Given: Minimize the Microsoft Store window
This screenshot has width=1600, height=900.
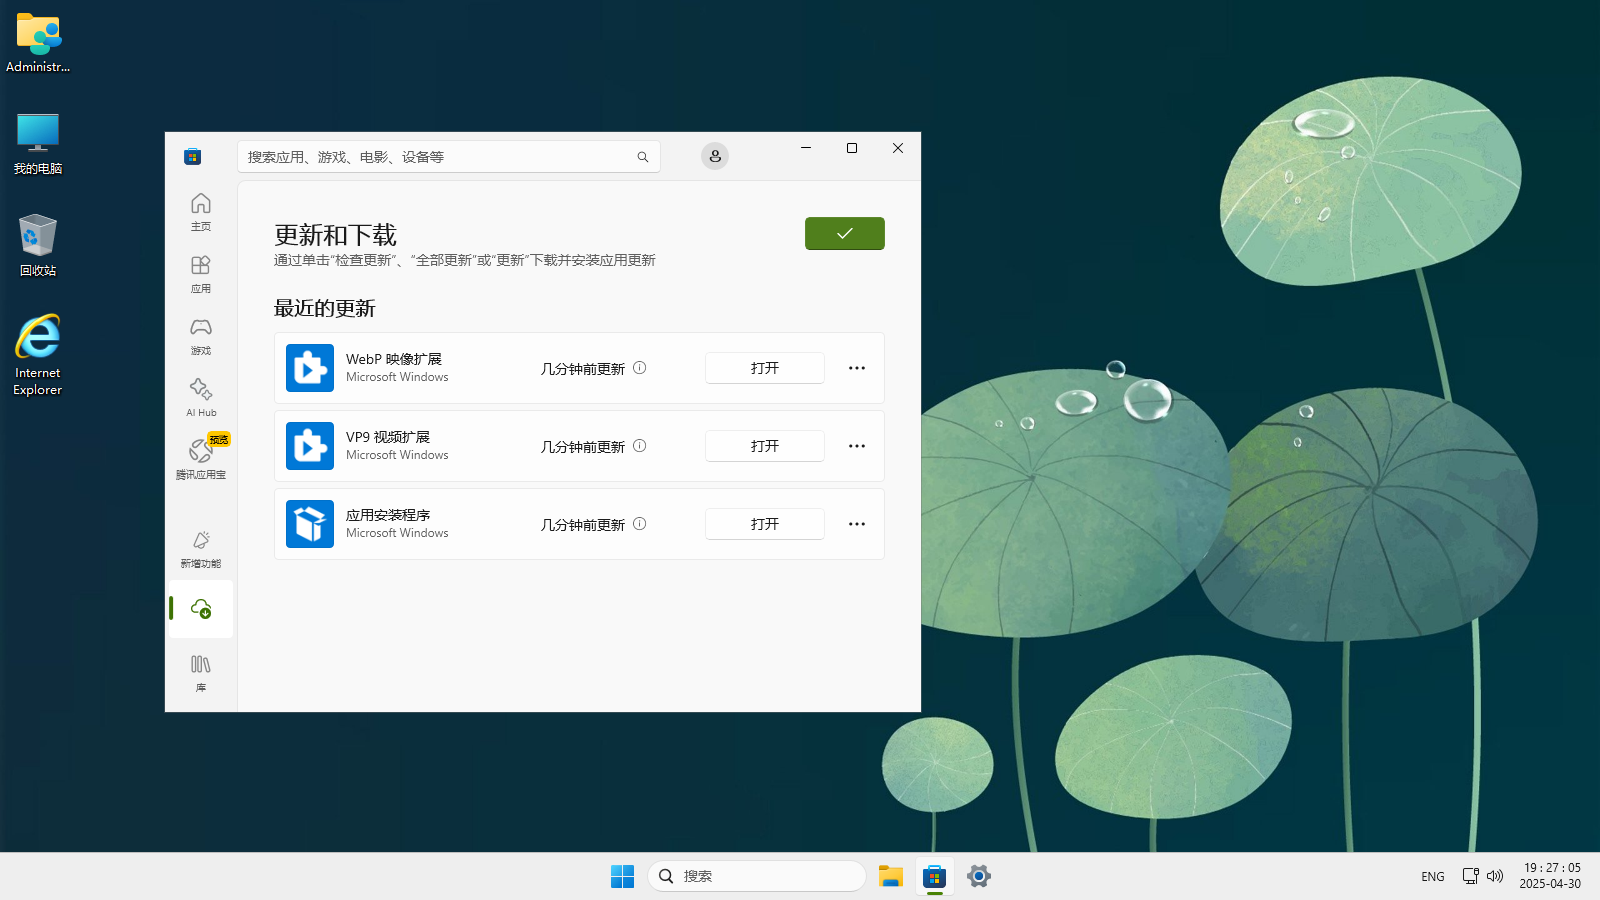Looking at the screenshot, I should pyautogui.click(x=806, y=148).
